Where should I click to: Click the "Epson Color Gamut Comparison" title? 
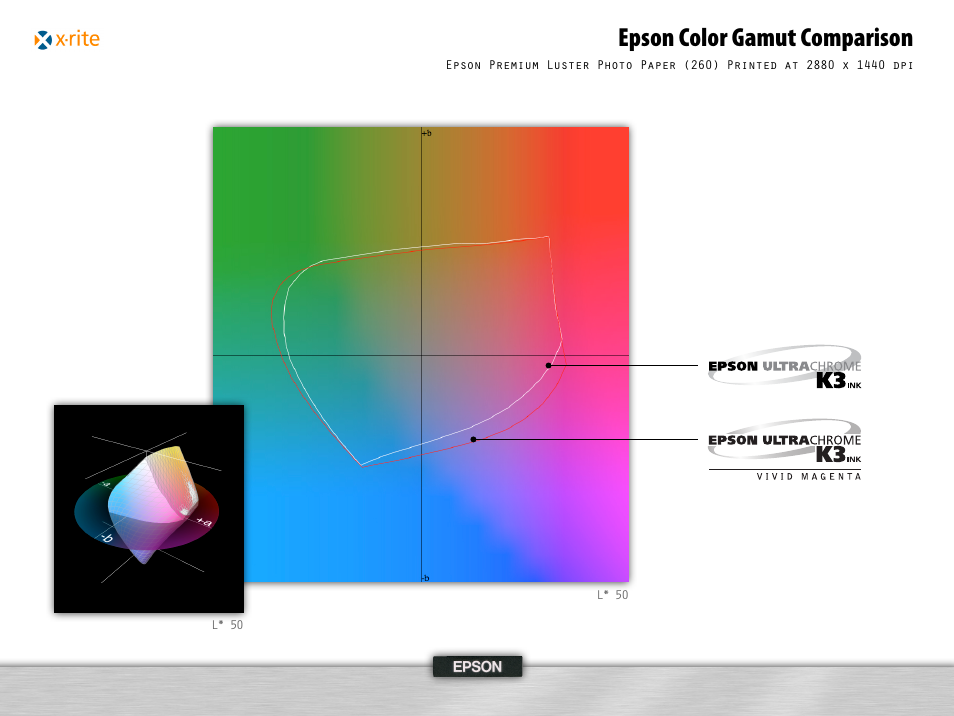coord(765,38)
